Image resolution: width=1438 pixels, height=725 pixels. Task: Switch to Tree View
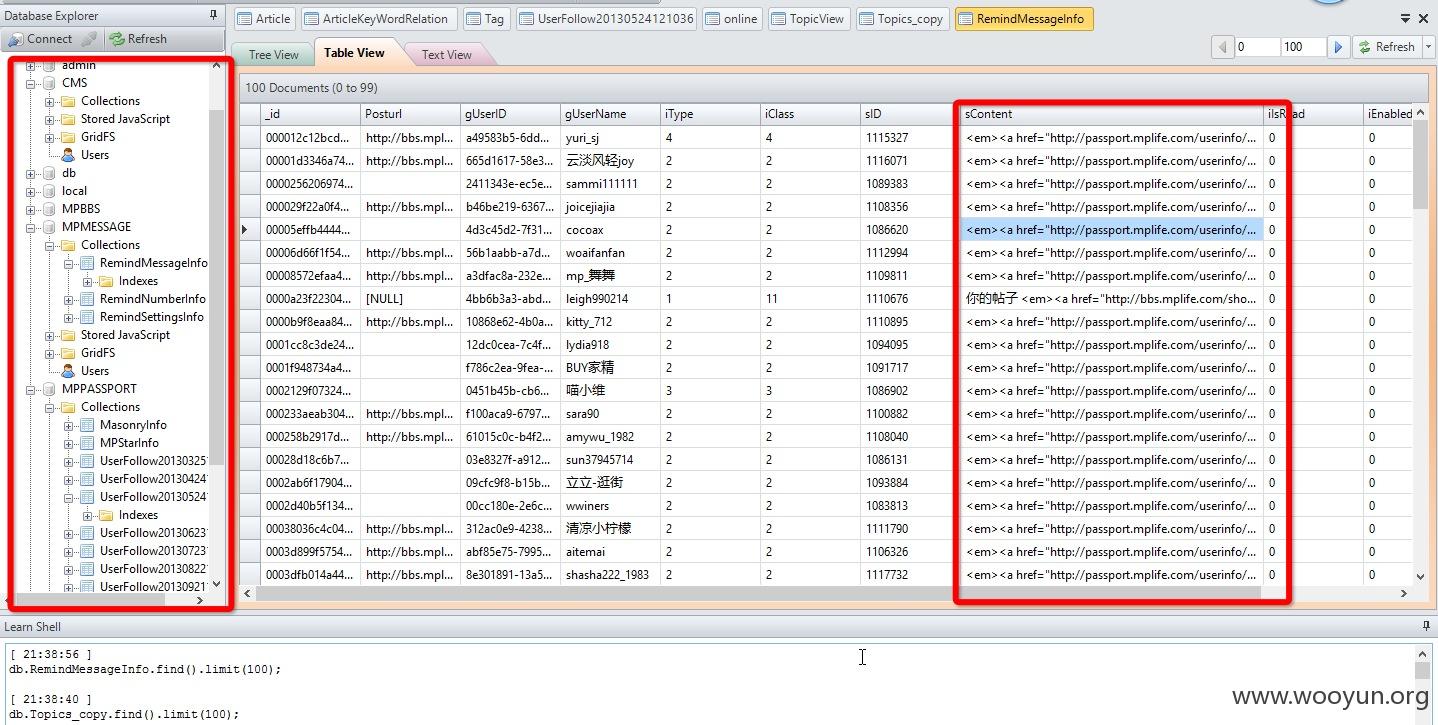[273, 55]
